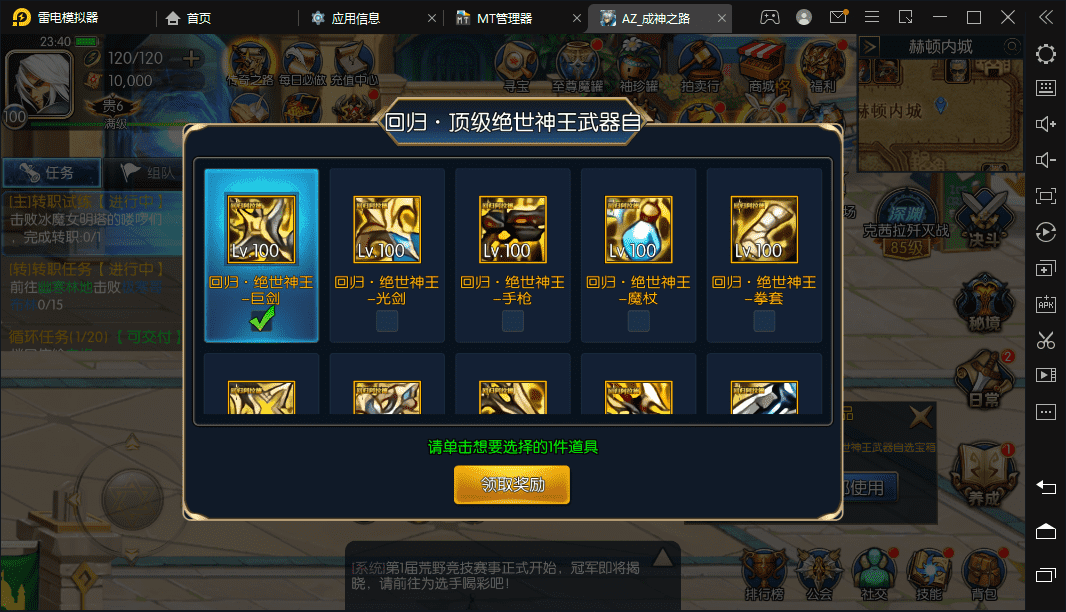This screenshot has width=1066, height=612.
Task: Click the scissors screenshot tool icon
Action: click(x=1046, y=340)
